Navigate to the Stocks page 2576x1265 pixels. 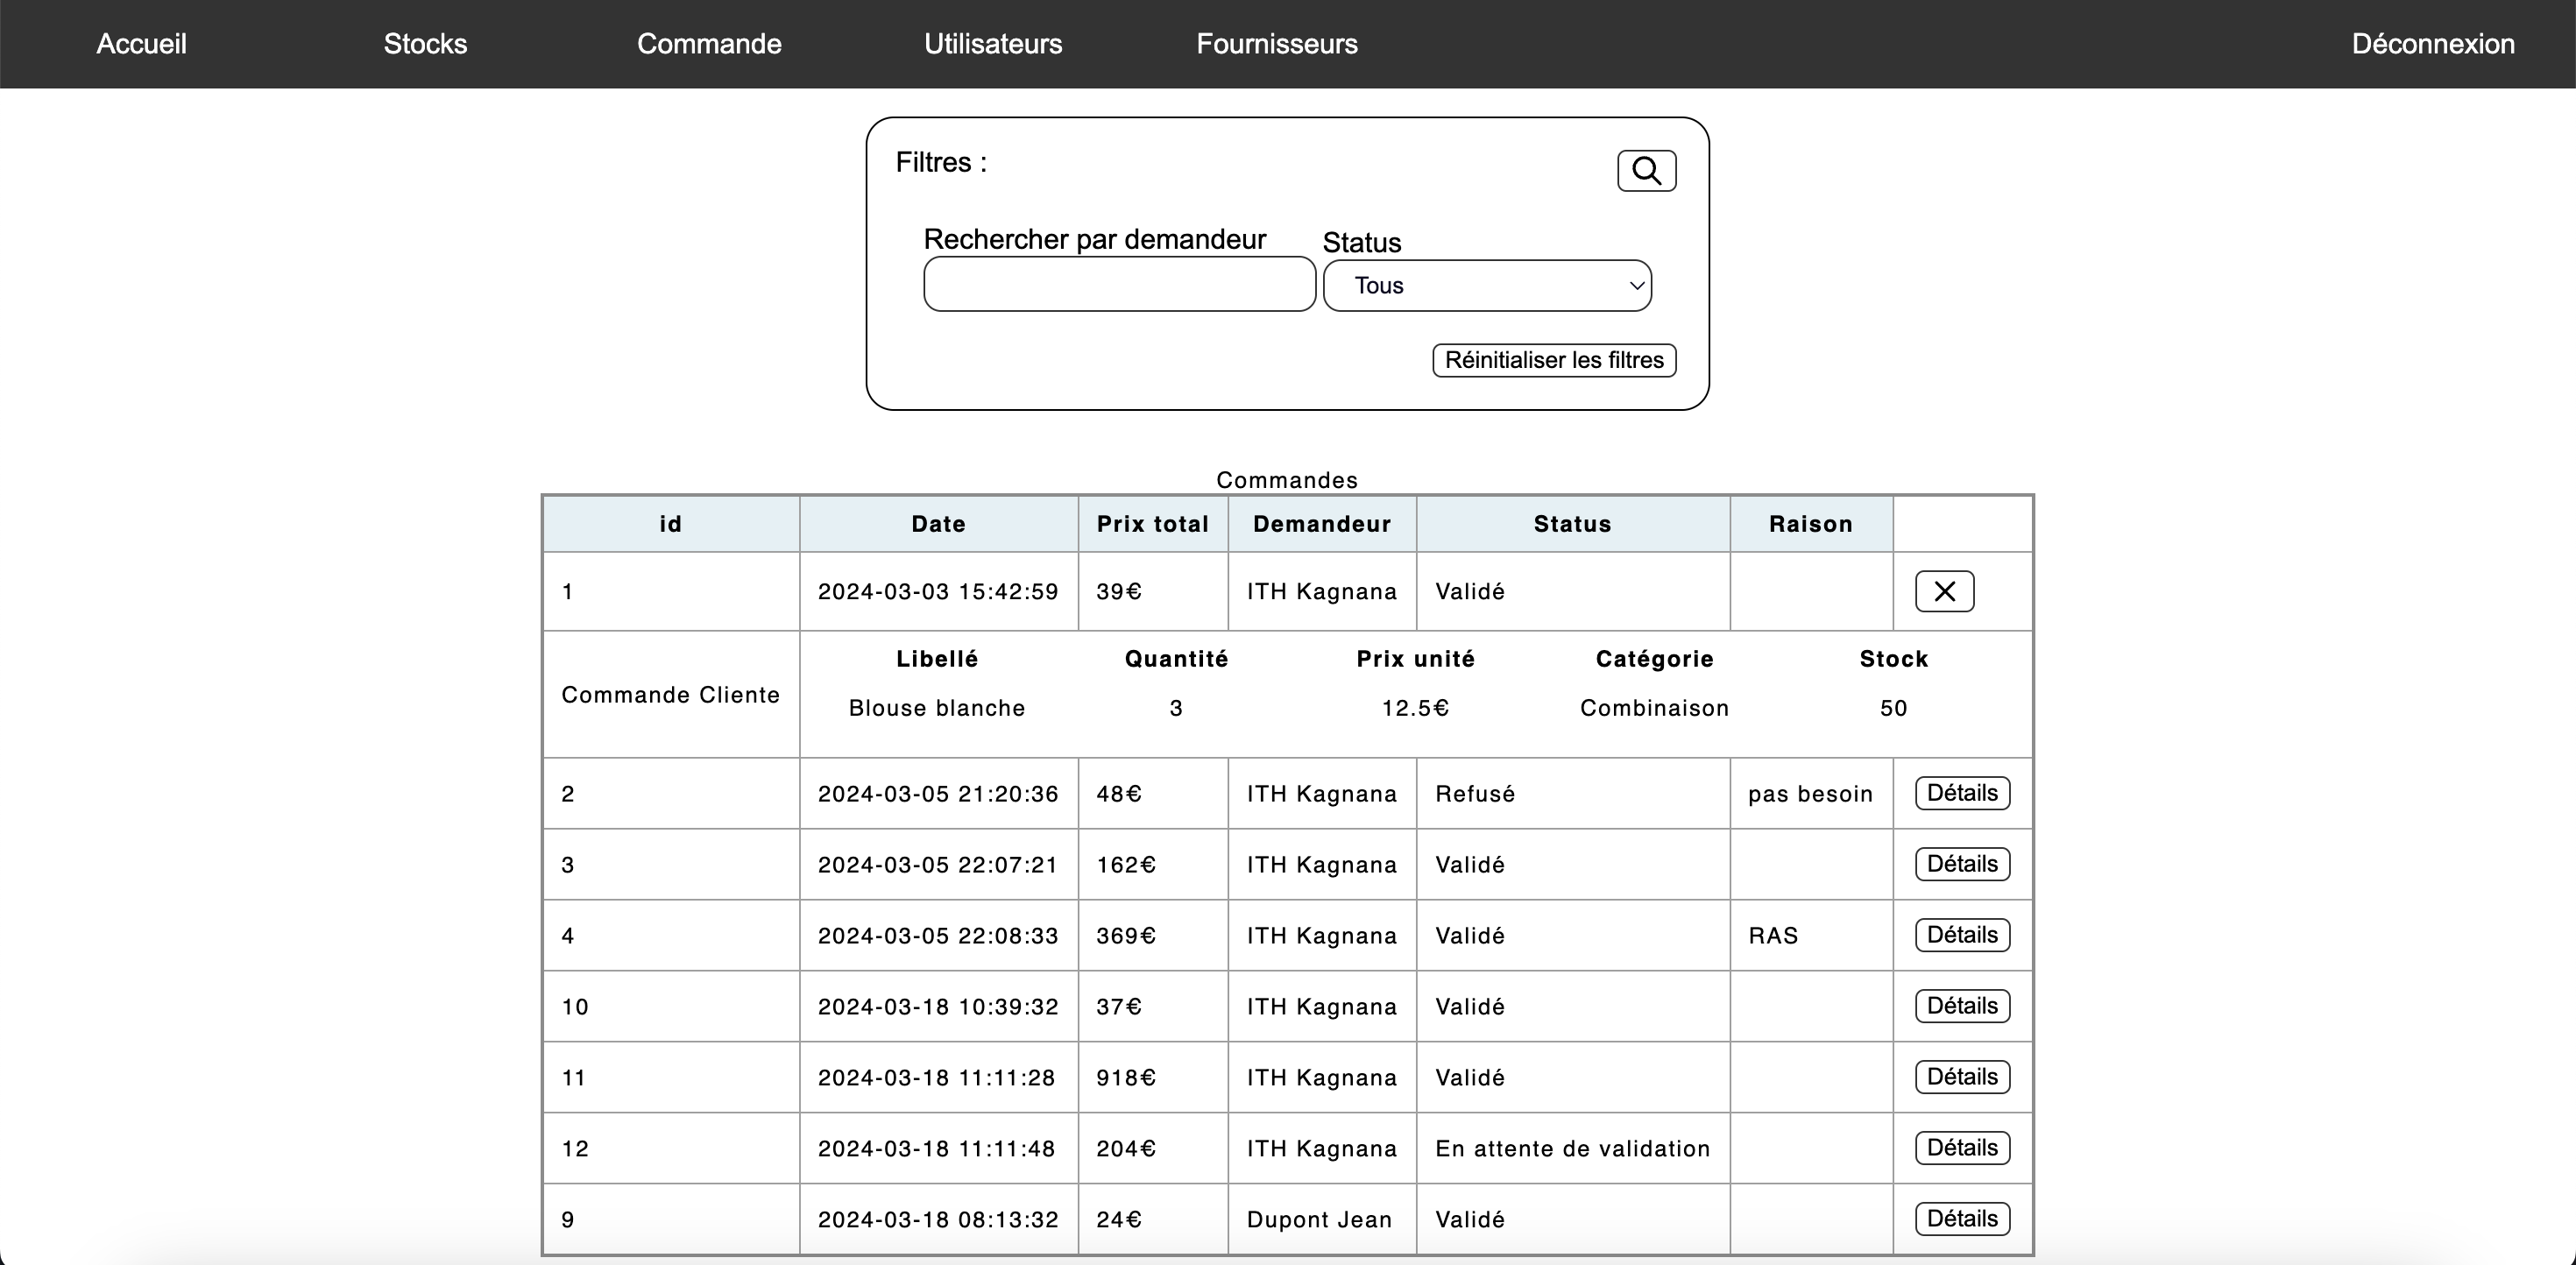pos(424,44)
